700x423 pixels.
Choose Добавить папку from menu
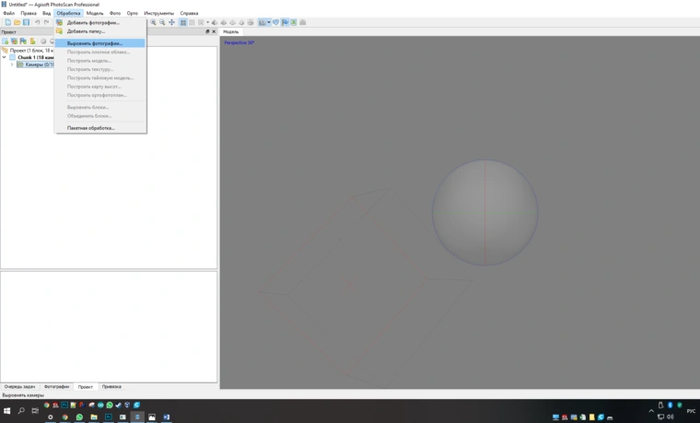pos(86,31)
